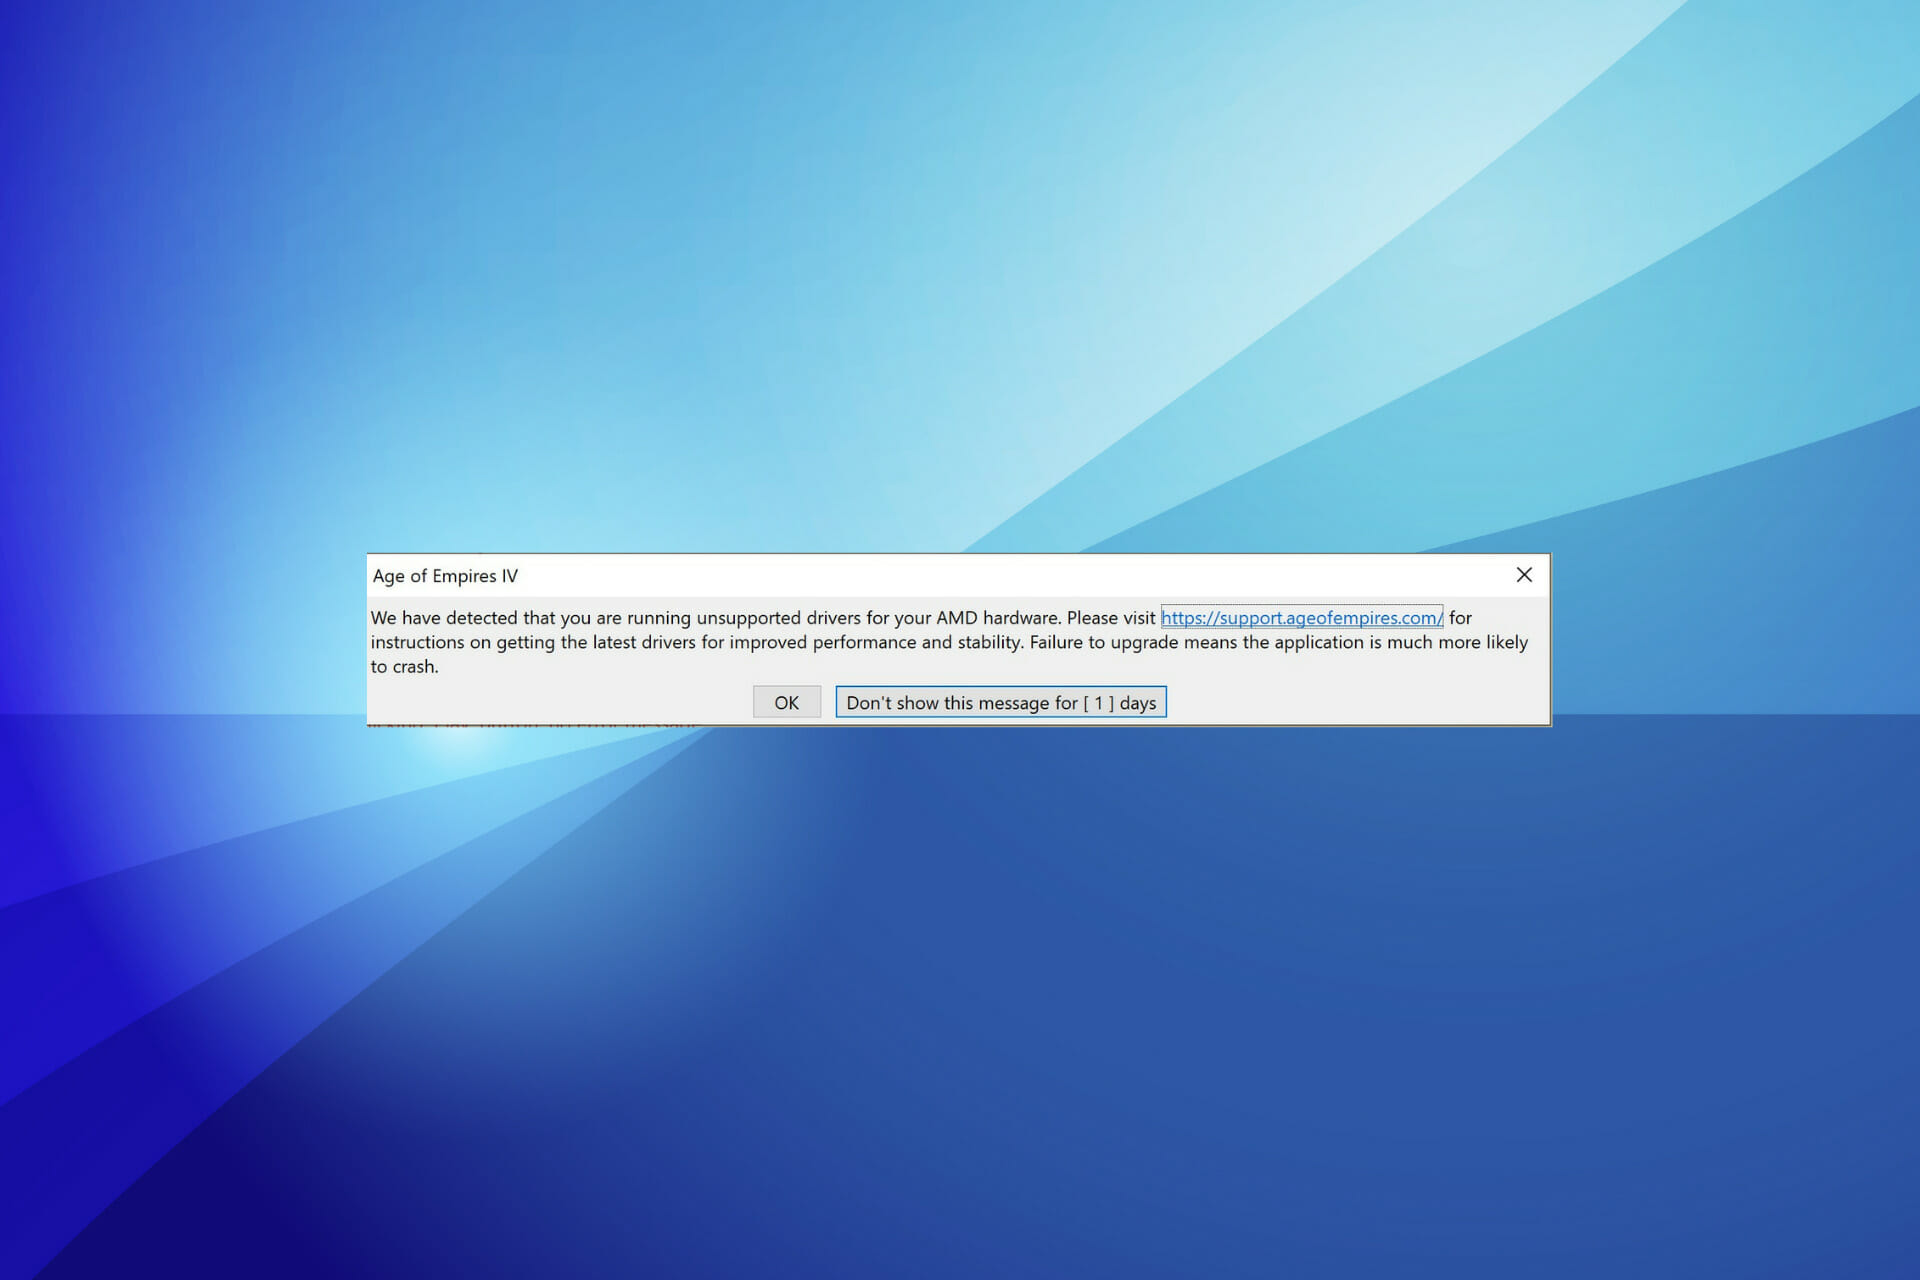Click Don't show this message for 1 days
This screenshot has width=1920, height=1280.
click(1000, 701)
